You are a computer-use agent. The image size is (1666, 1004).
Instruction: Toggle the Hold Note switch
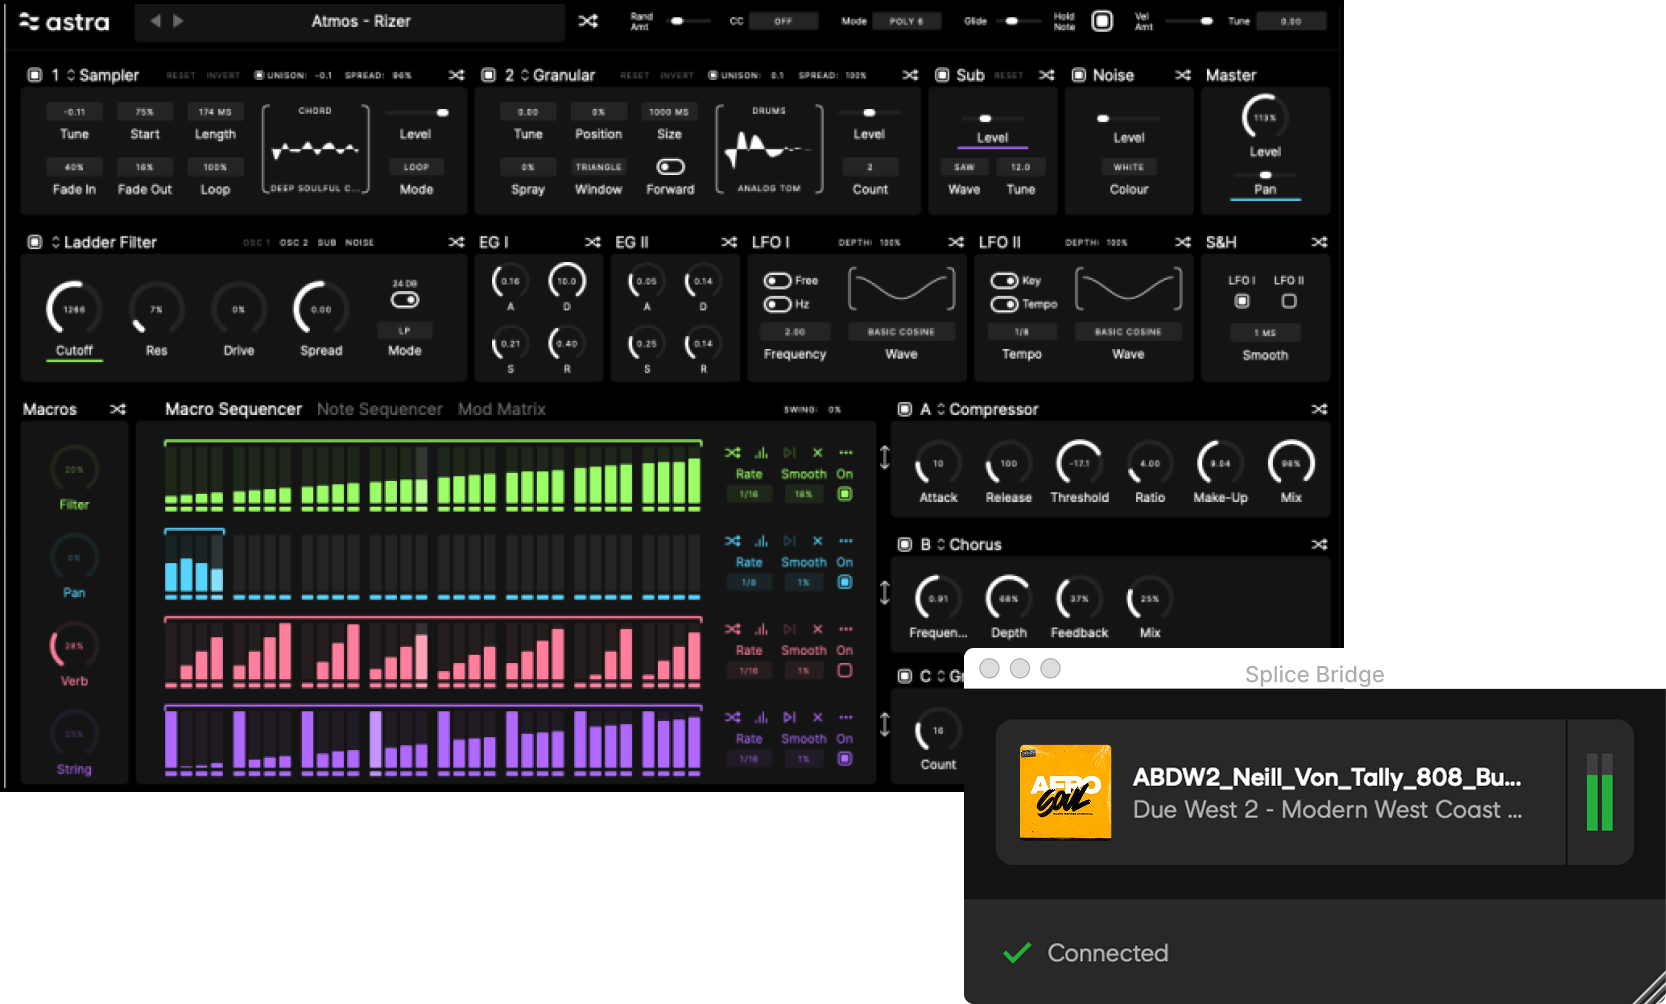(x=1101, y=21)
